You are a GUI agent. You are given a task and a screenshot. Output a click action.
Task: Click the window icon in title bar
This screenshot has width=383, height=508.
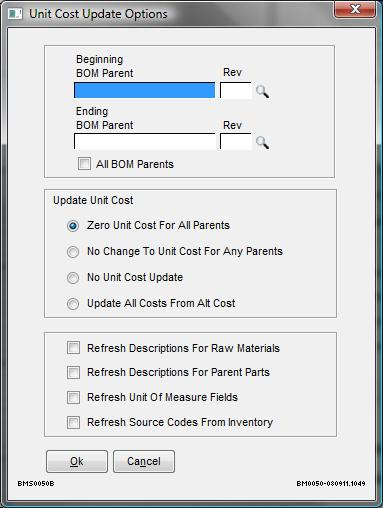click(x=15, y=14)
